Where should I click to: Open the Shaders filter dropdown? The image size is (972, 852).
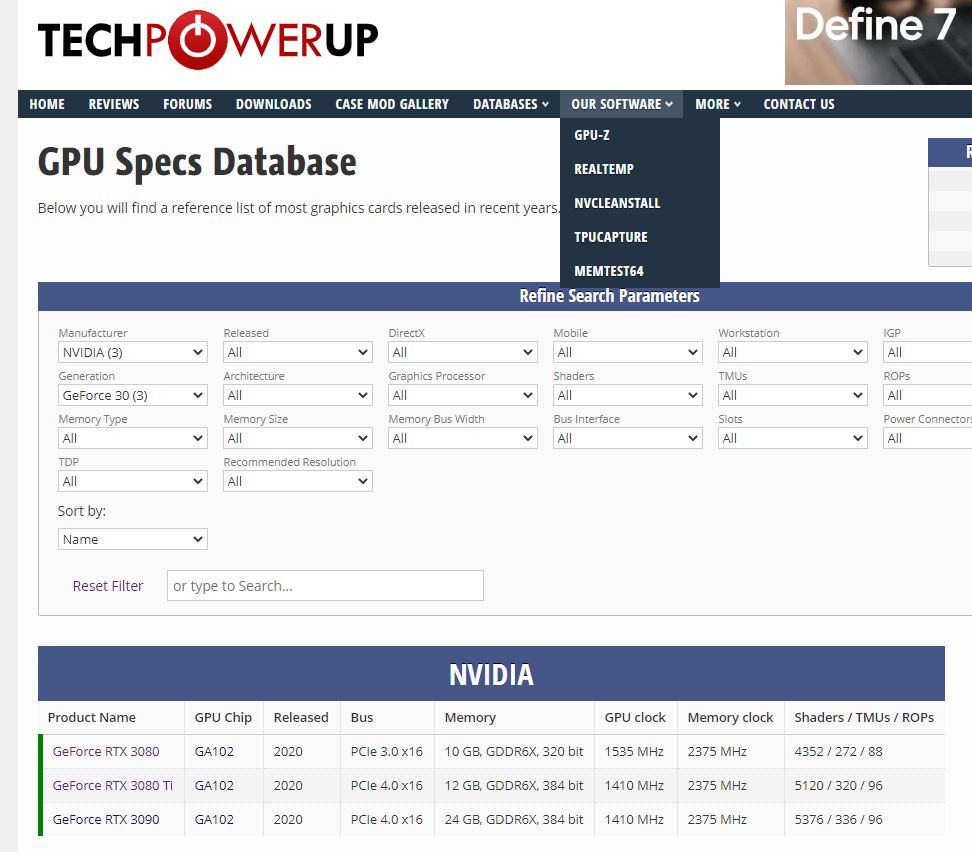point(627,395)
